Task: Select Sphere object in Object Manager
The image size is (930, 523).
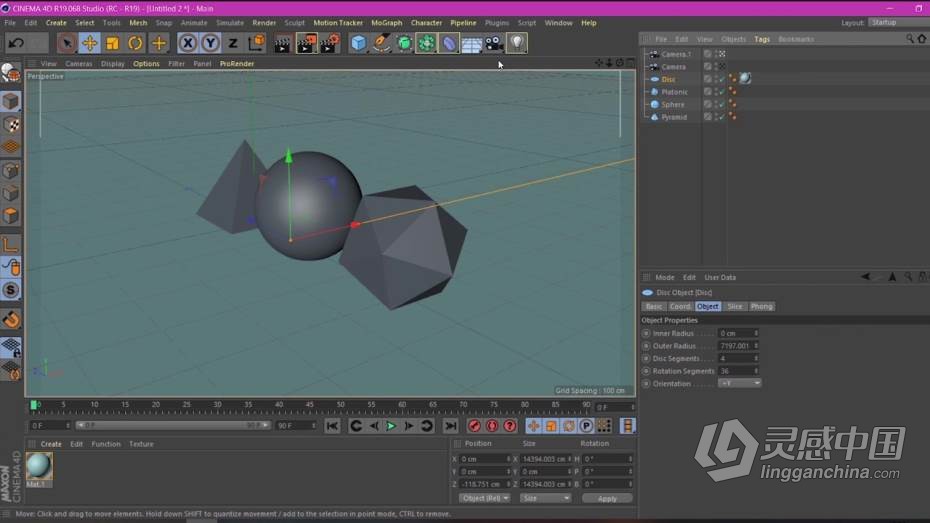Action: 673,104
